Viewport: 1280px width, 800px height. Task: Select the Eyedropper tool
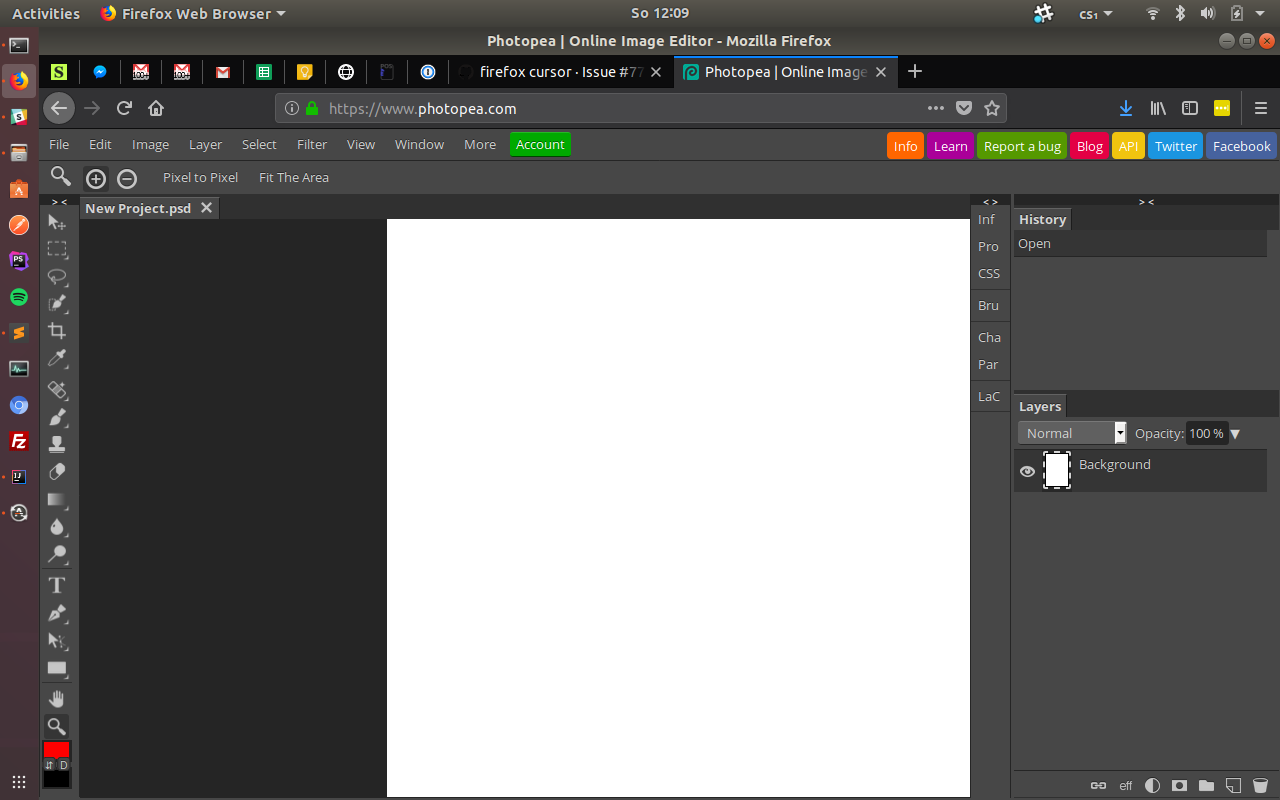click(57, 358)
